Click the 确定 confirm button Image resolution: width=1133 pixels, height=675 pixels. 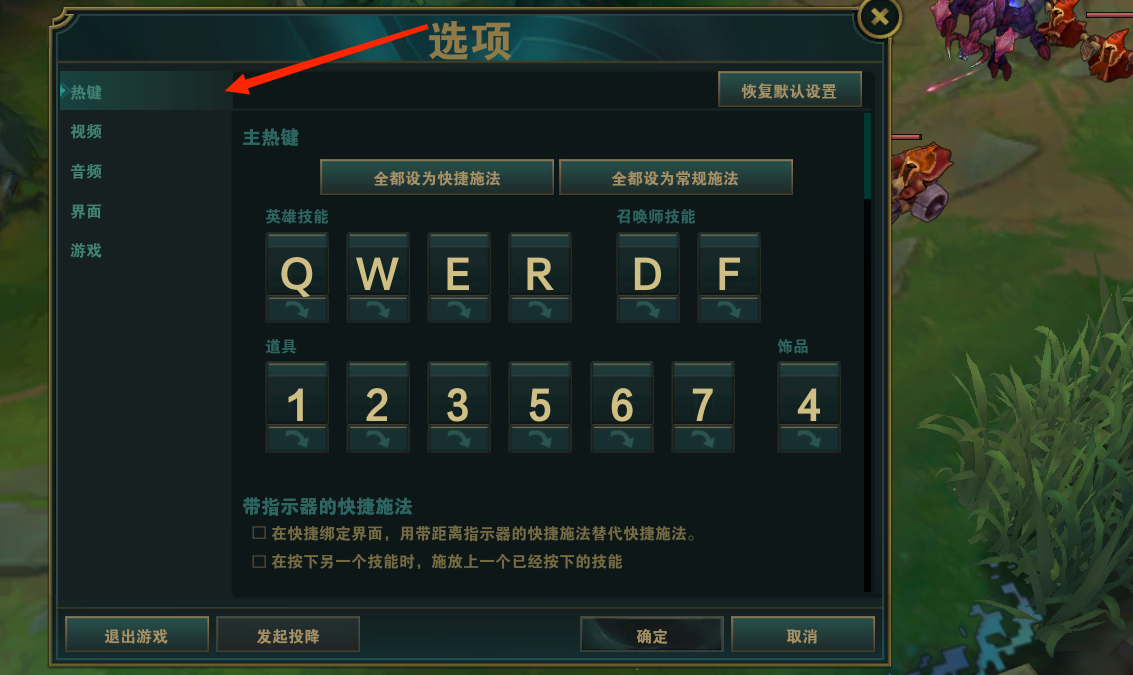652,635
